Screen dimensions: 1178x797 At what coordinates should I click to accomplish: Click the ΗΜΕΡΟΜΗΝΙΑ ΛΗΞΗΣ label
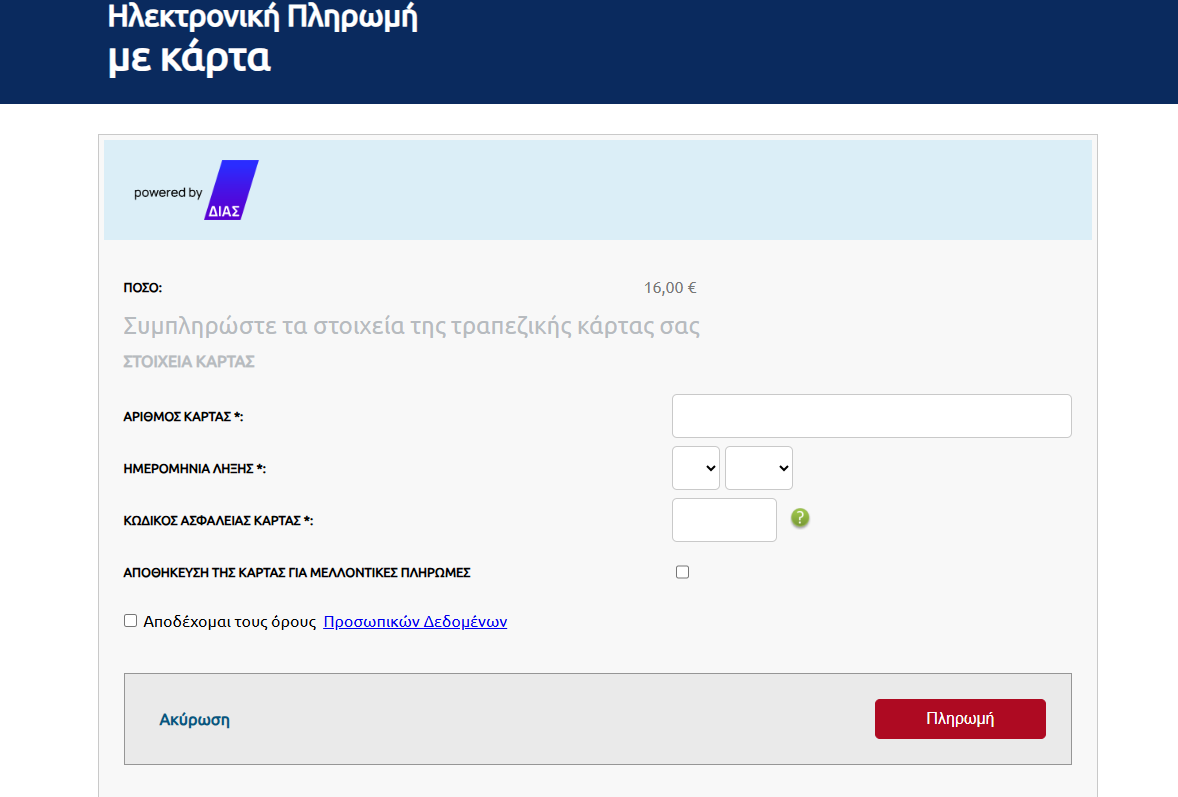(194, 469)
